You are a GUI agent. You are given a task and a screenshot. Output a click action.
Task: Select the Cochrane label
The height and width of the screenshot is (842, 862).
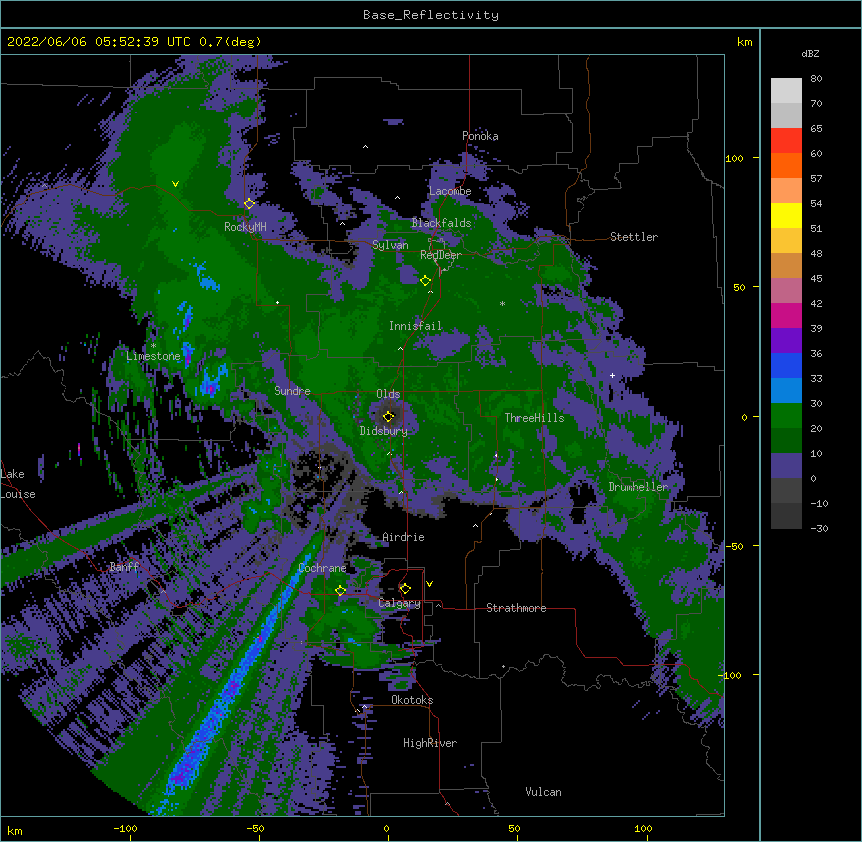click(x=322, y=568)
